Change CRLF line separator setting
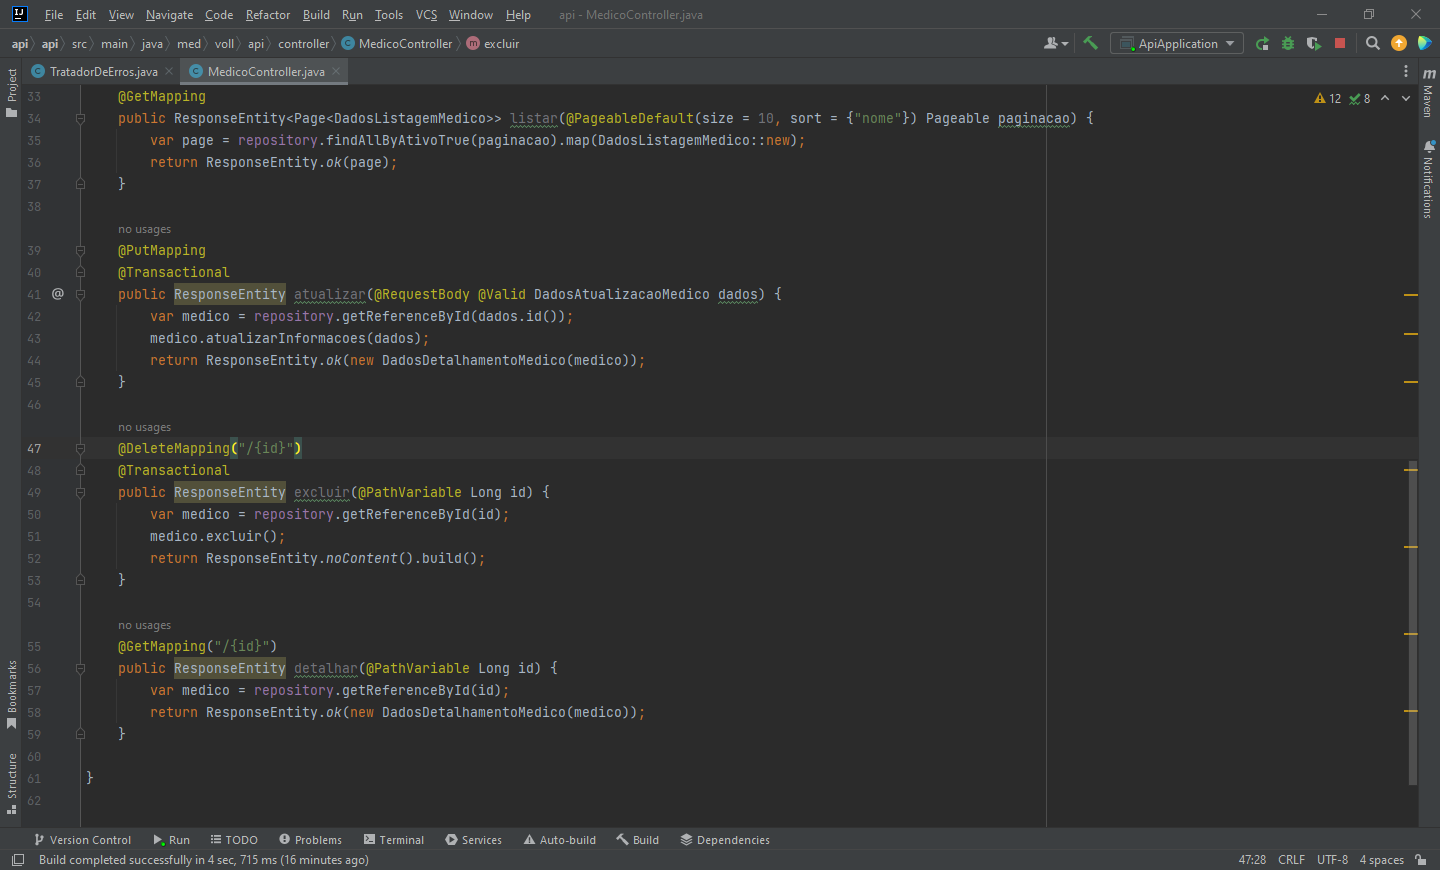1440x870 pixels. click(1291, 860)
